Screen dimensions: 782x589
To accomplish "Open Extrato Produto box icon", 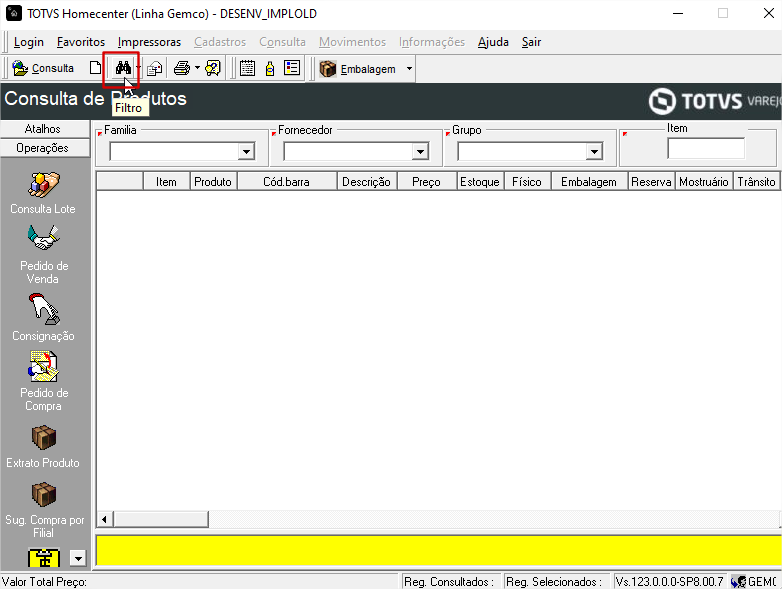I will 43,437.
